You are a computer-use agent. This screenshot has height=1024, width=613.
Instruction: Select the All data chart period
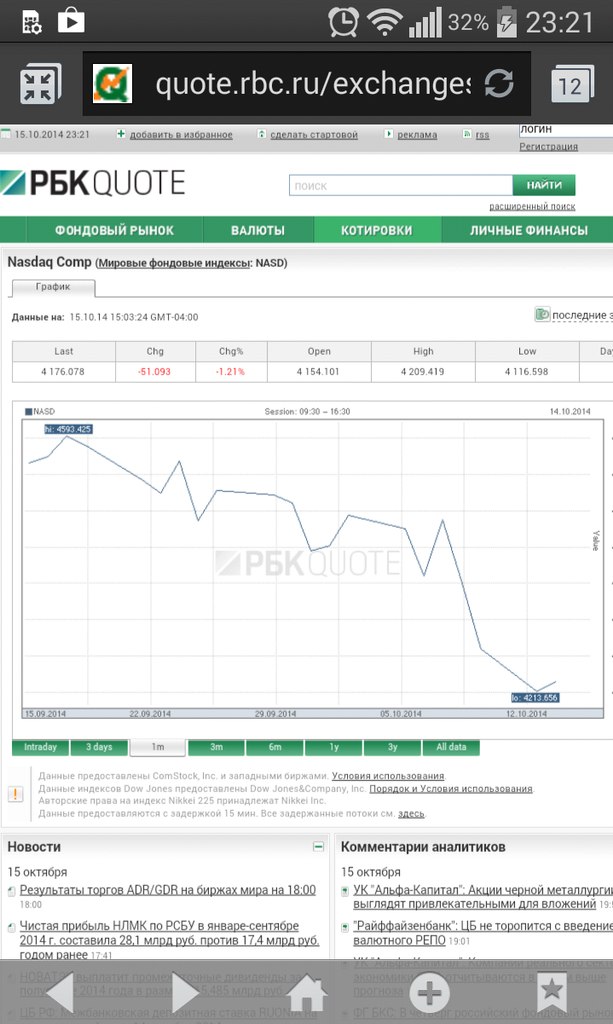[451, 747]
